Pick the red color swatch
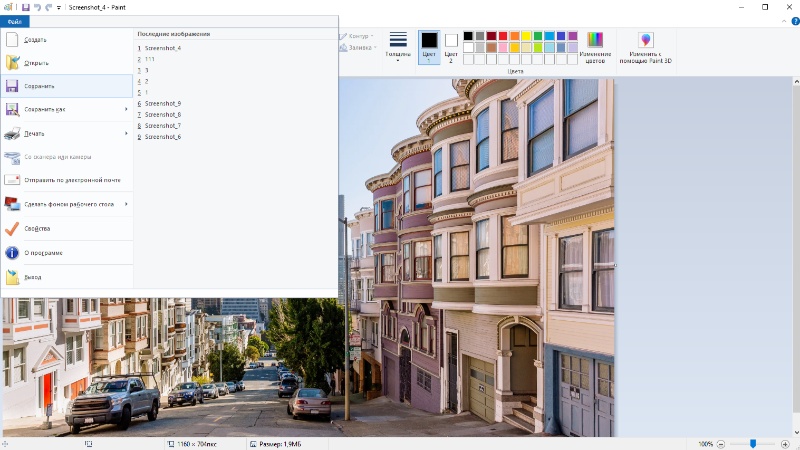 click(503, 36)
